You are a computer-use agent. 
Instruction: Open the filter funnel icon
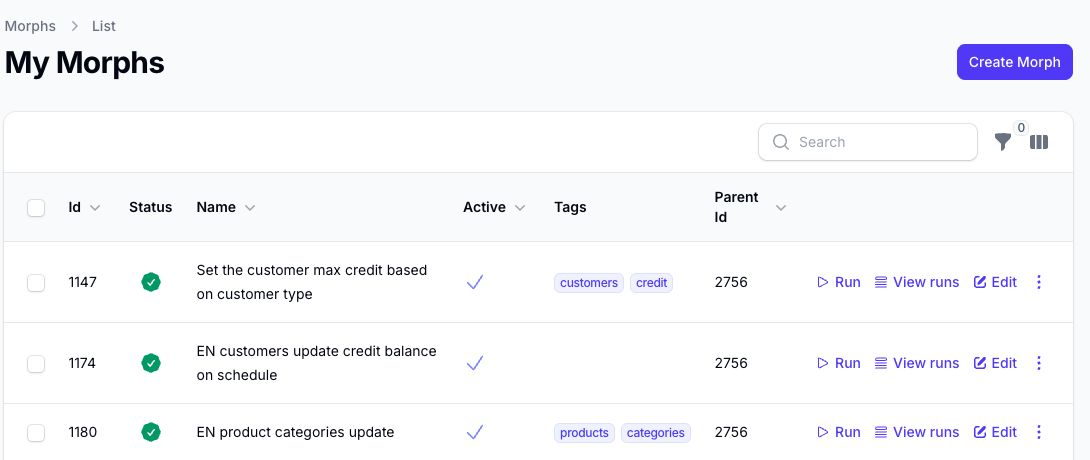[x=1002, y=142]
